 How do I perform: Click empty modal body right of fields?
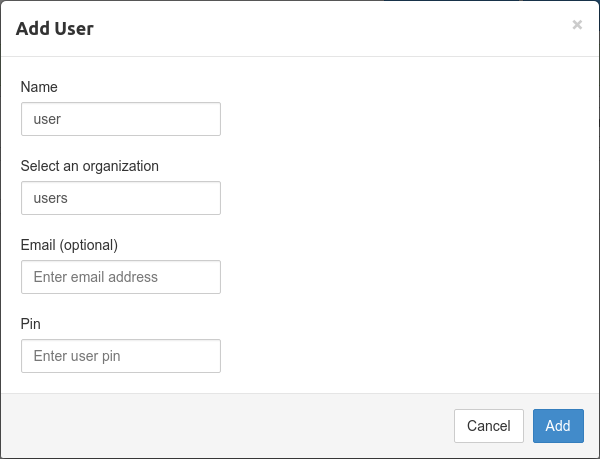coord(409,226)
